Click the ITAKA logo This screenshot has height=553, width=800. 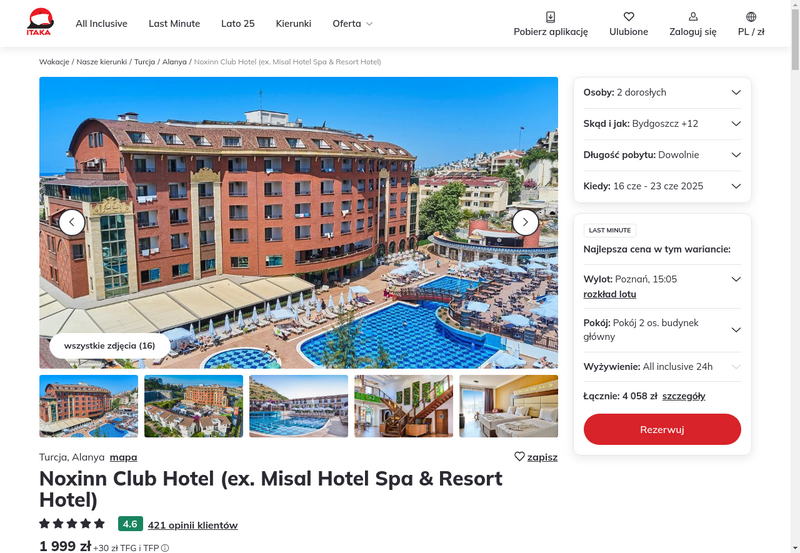[40, 22]
